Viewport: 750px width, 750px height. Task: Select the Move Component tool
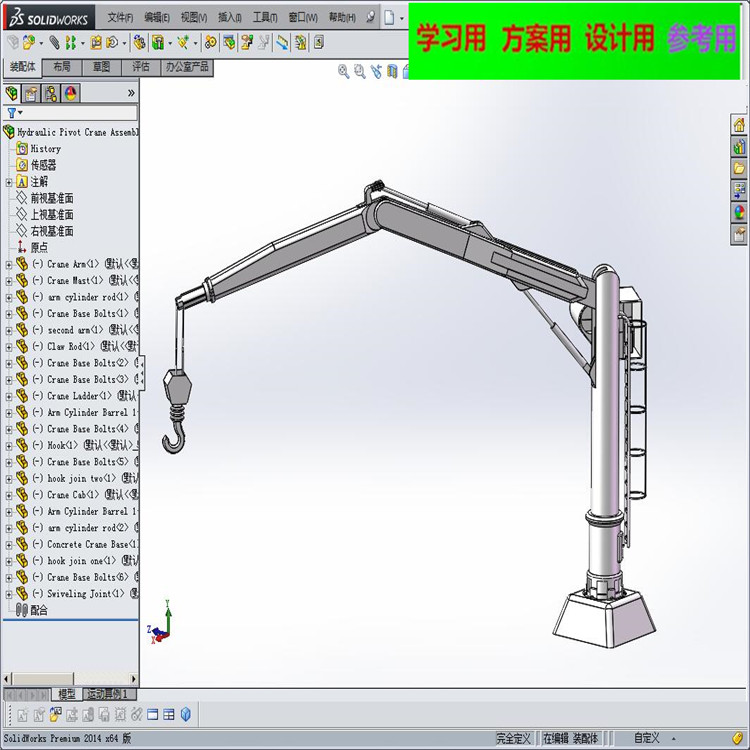coord(112,43)
